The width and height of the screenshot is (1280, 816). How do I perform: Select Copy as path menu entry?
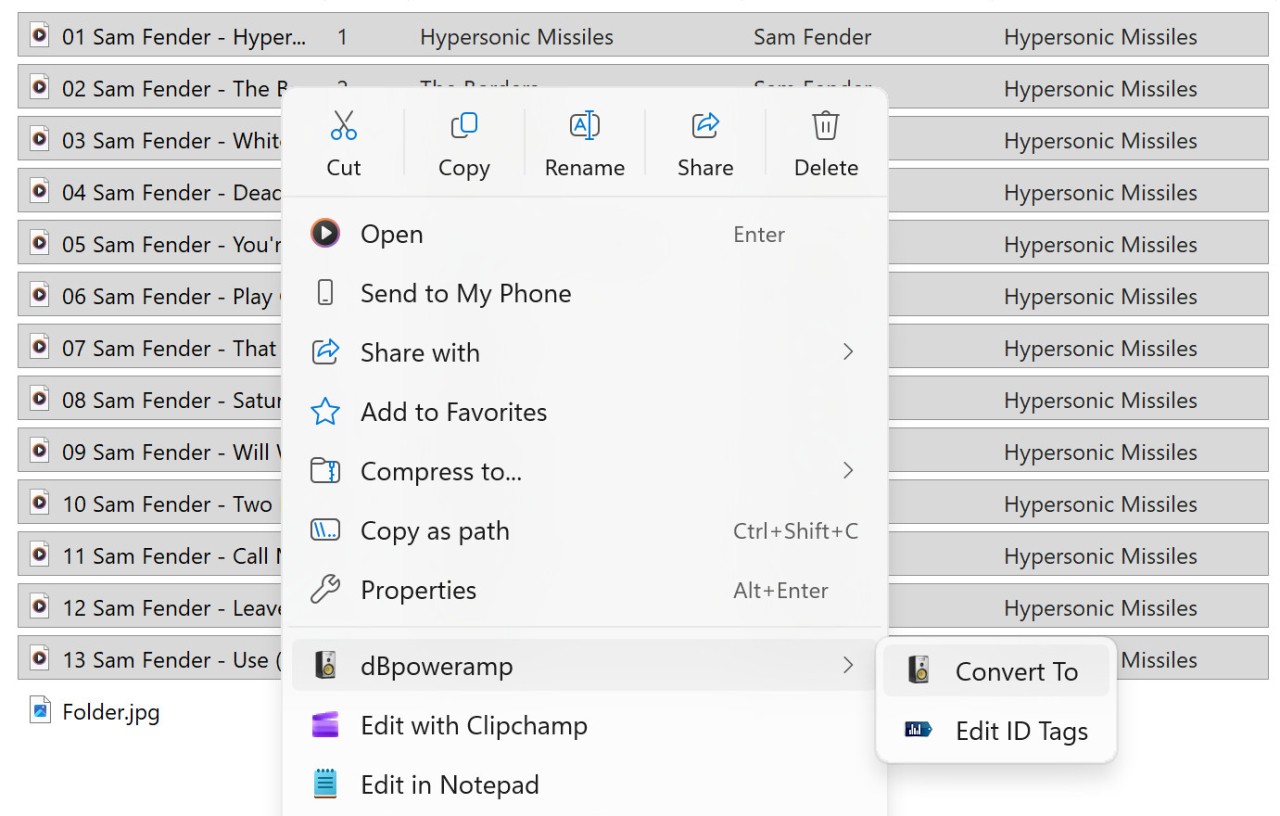435,531
